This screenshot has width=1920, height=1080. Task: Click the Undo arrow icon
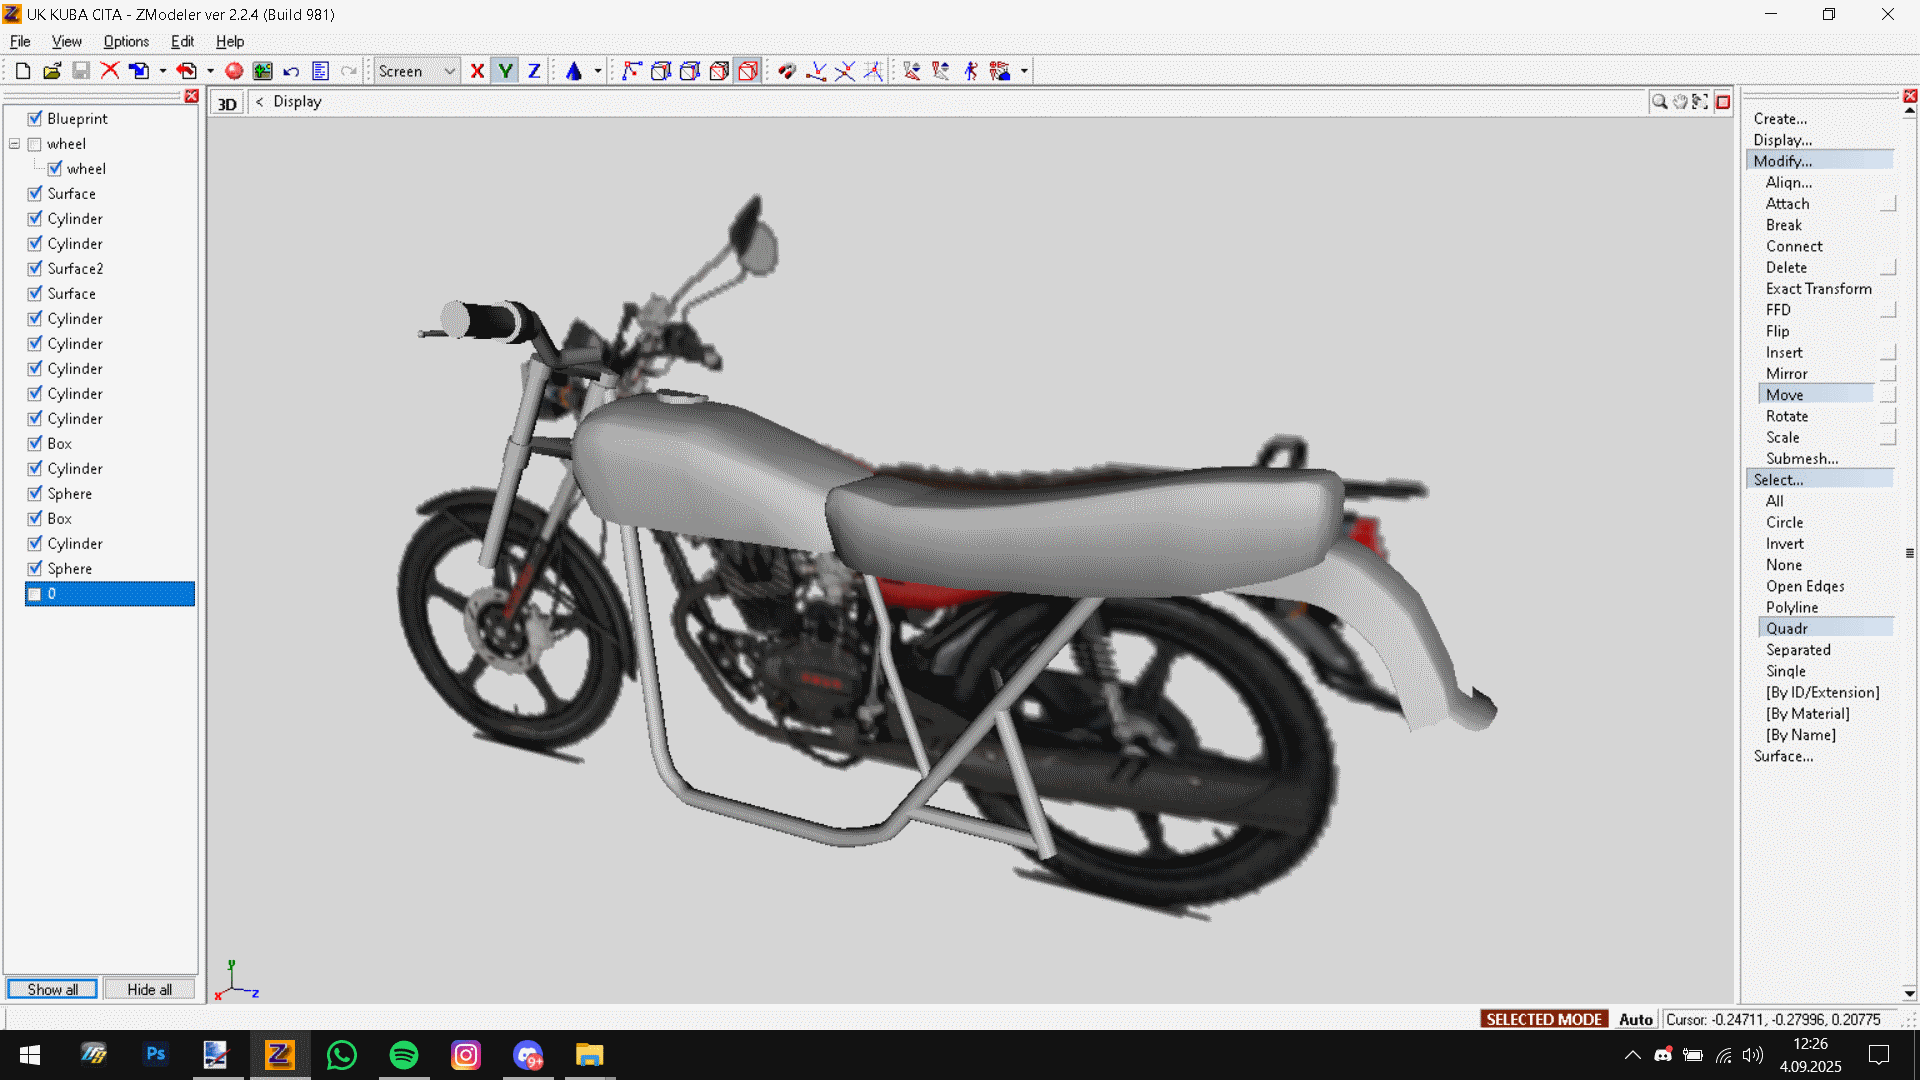coord(291,71)
